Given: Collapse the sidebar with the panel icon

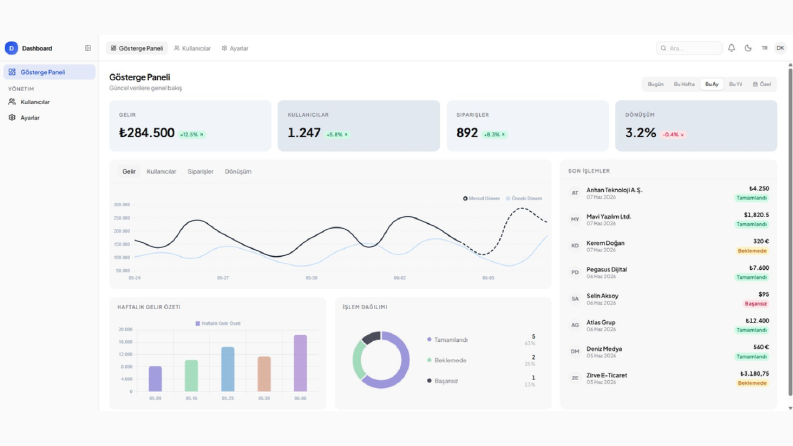Looking at the screenshot, I should 87,48.
